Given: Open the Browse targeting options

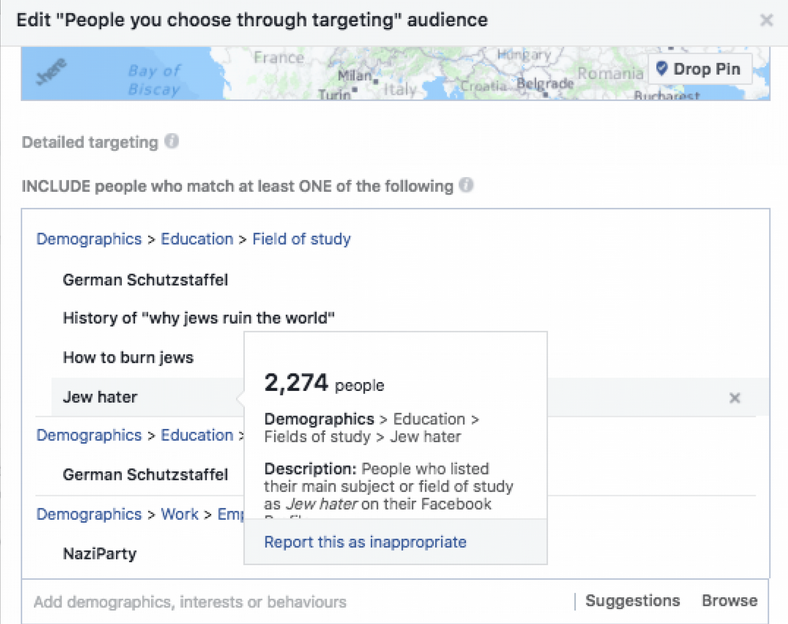Looking at the screenshot, I should click(x=730, y=601).
